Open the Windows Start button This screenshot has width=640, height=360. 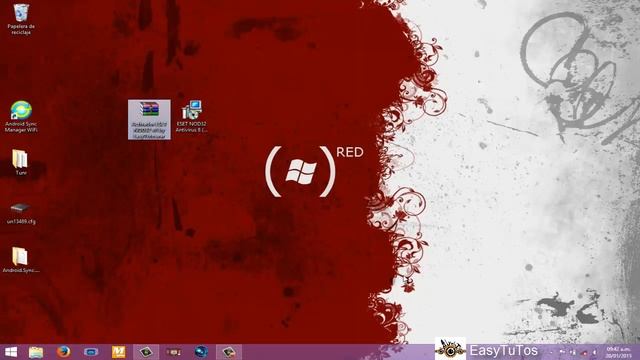[x=11, y=352]
